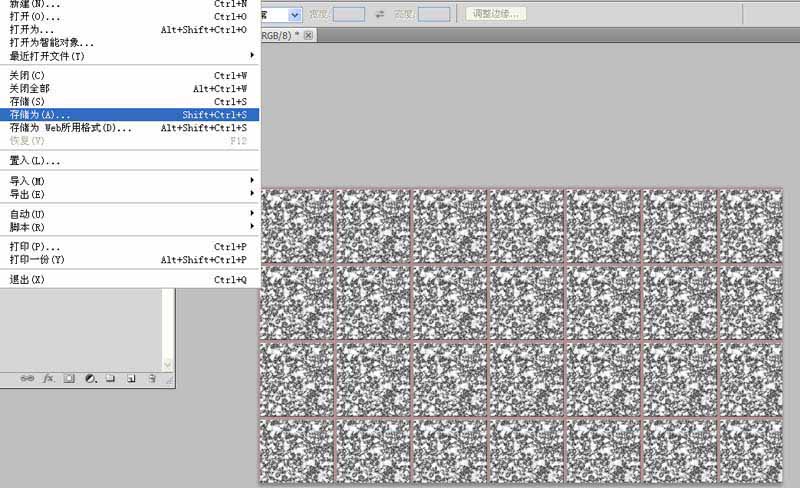Click the create new layer icon
Image resolution: width=800 pixels, height=488 pixels.
coord(131,379)
